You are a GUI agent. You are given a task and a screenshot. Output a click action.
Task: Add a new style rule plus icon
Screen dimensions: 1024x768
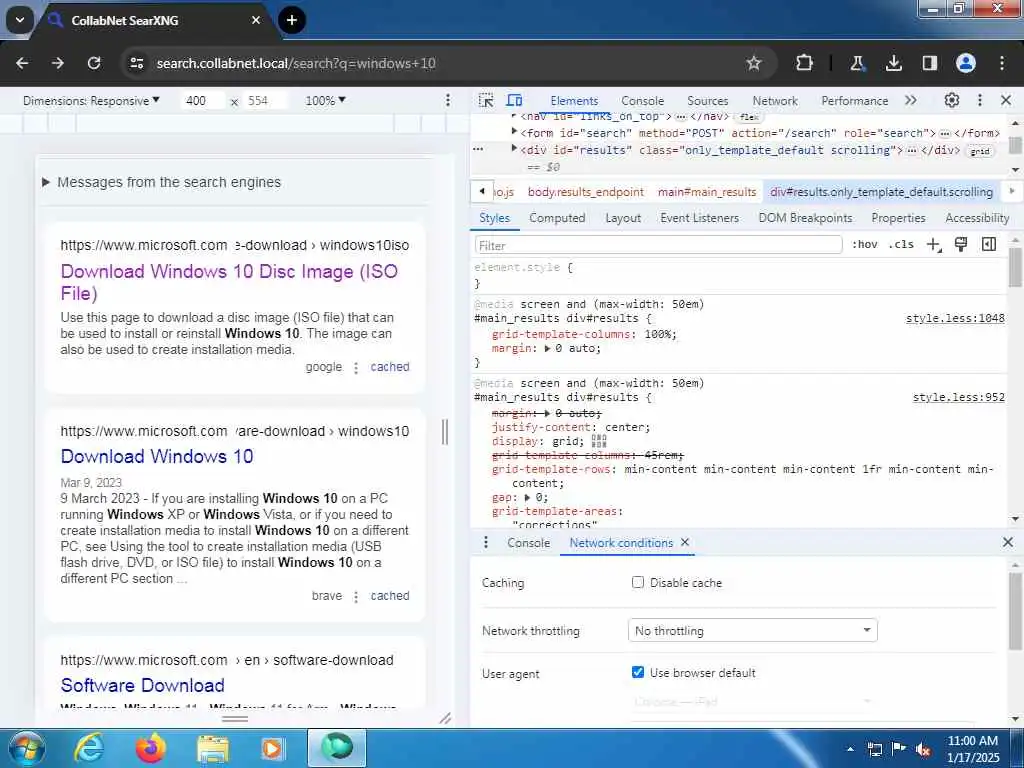tap(934, 245)
